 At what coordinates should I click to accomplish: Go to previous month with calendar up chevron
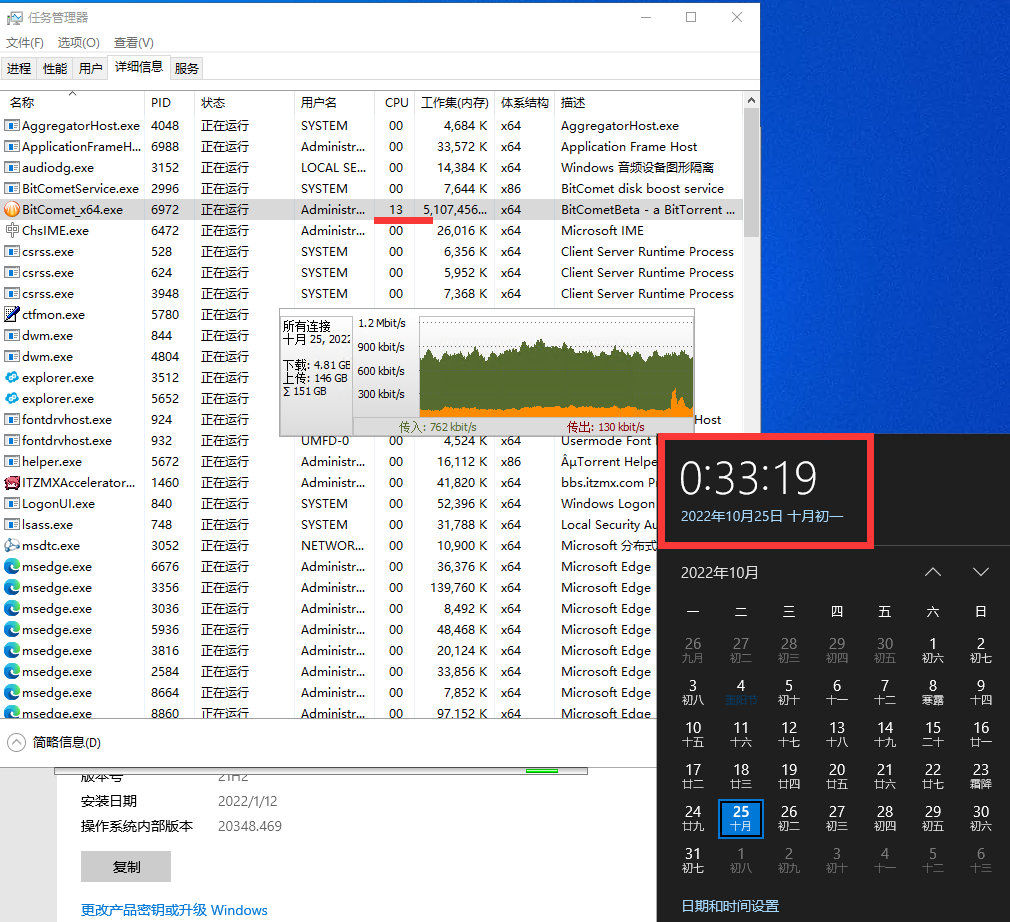(x=933, y=572)
